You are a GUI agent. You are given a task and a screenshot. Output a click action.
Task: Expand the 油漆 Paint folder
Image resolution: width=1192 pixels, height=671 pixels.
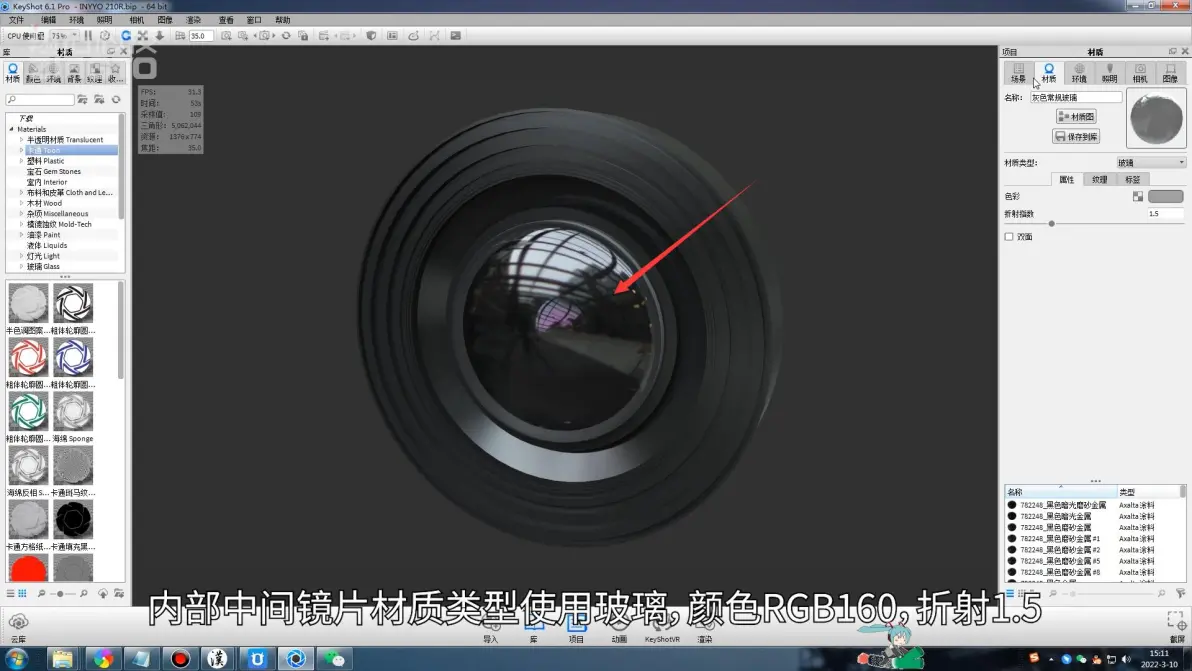click(21, 235)
